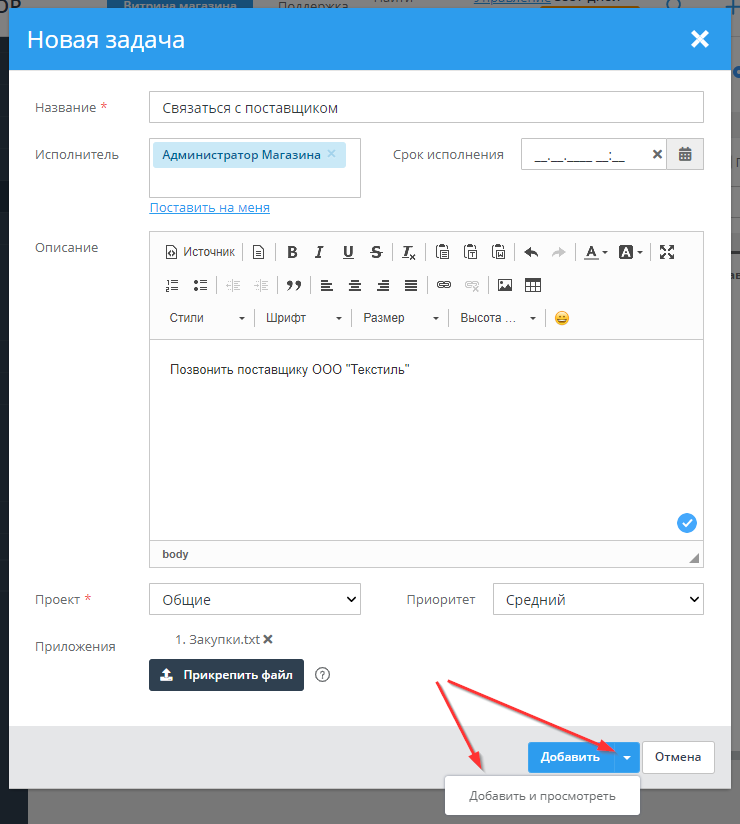Insert a block quote
740x824 pixels.
click(x=293, y=285)
